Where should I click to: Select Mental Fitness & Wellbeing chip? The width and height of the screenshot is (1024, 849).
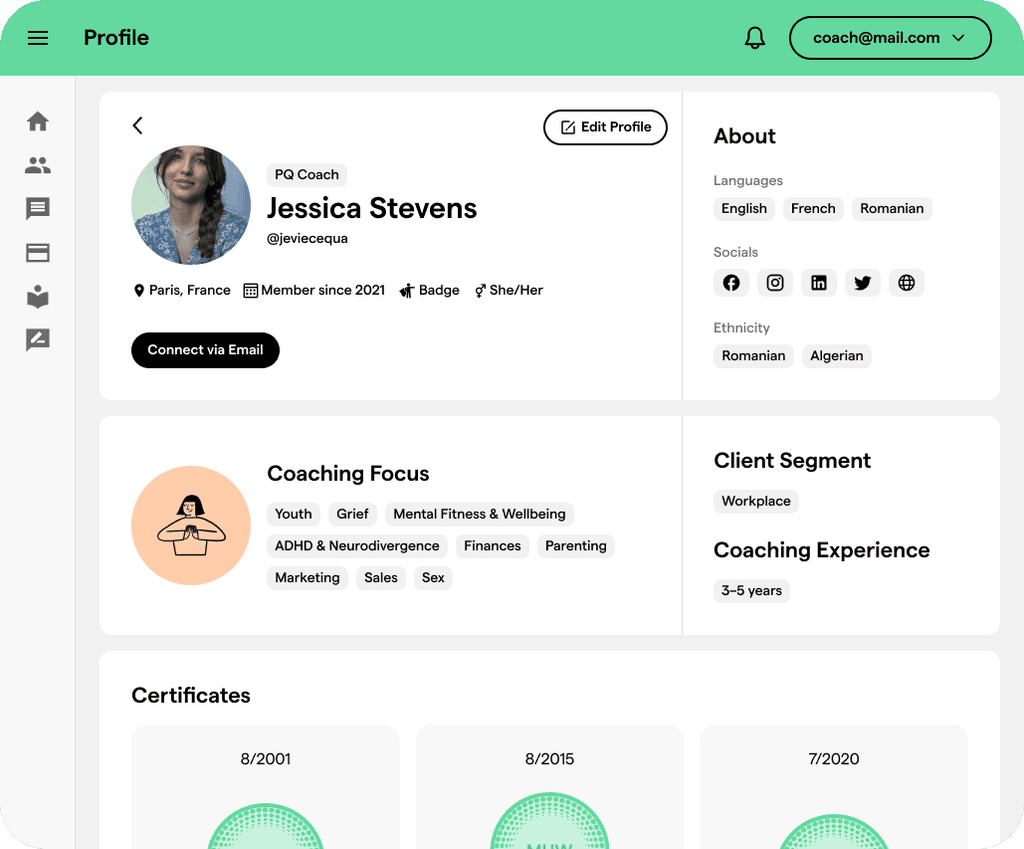pos(479,514)
